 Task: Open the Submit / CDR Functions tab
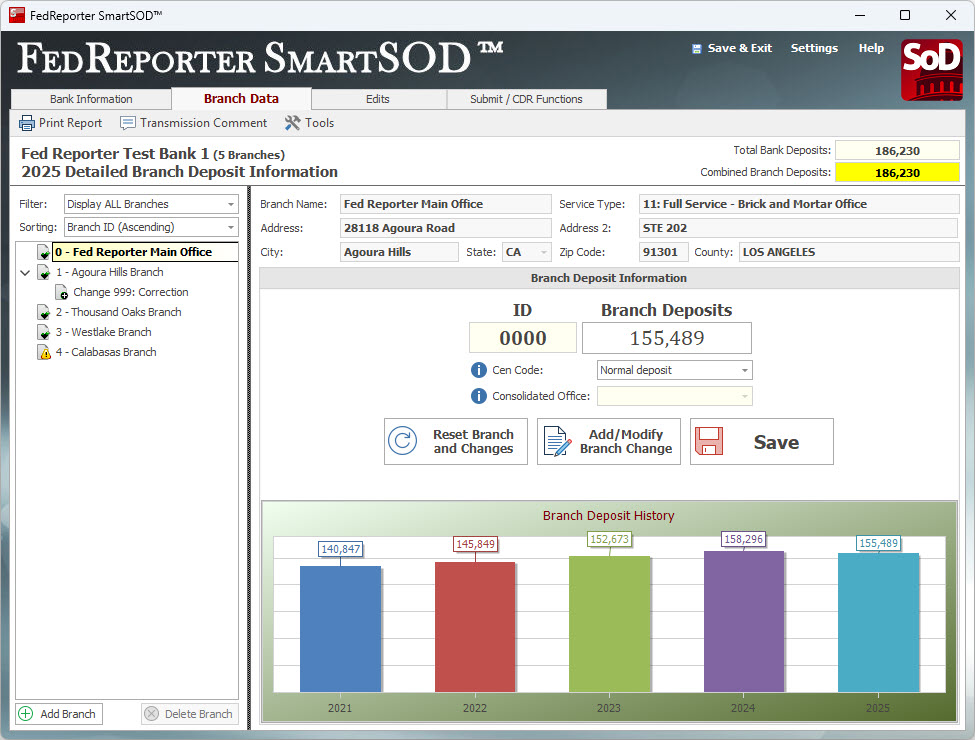point(526,99)
